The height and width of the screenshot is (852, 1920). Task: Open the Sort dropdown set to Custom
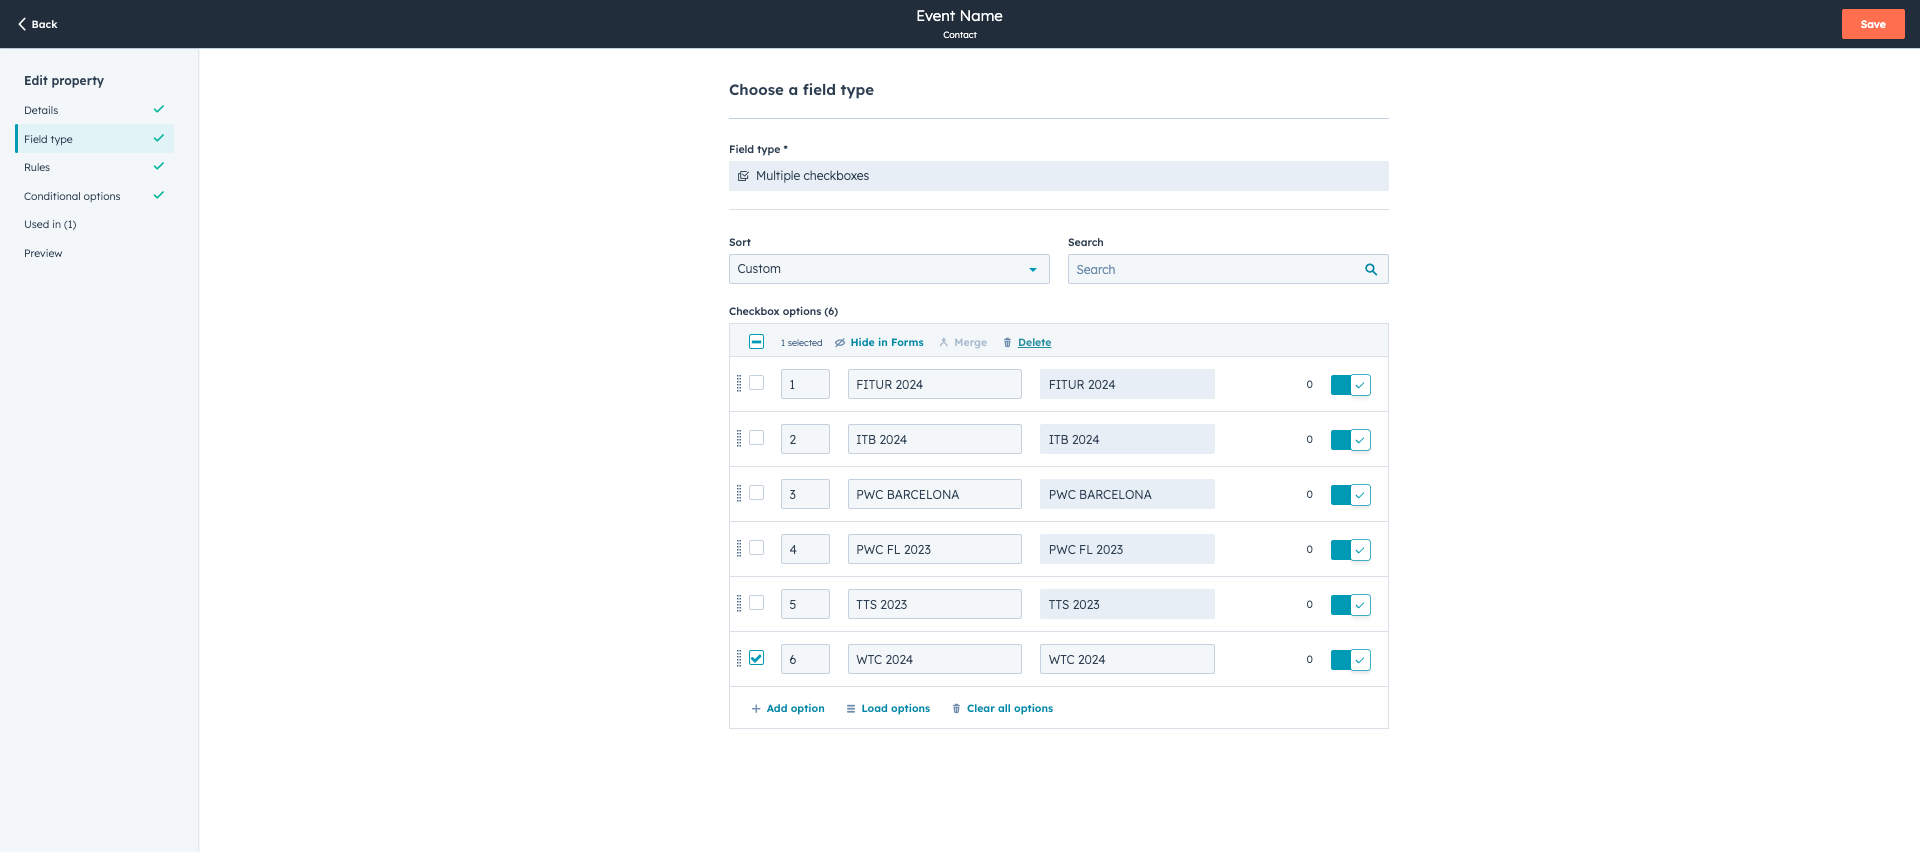[x=888, y=269]
